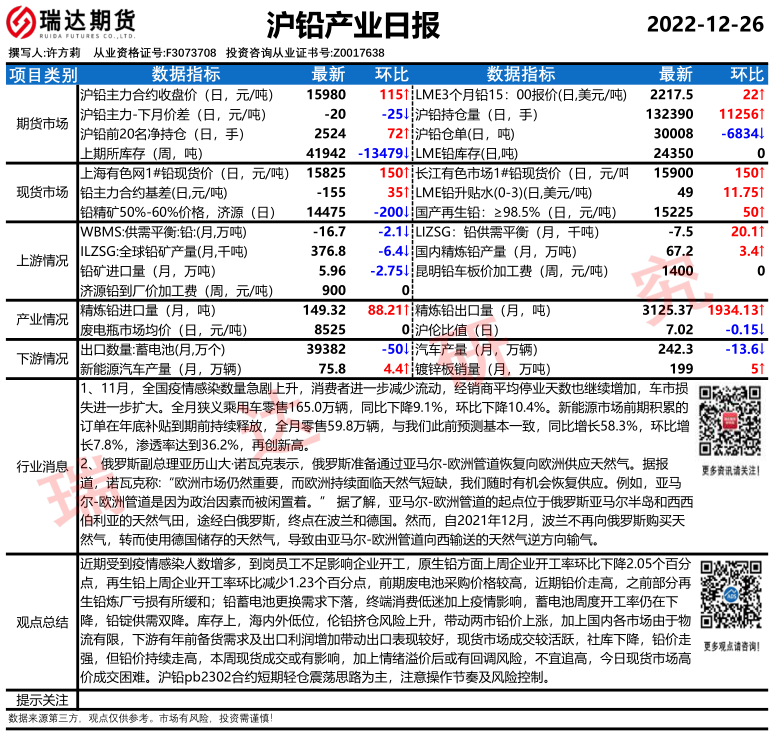Select the 现货市场 category cell
The width and height of the screenshot is (773, 735).
coord(40,192)
